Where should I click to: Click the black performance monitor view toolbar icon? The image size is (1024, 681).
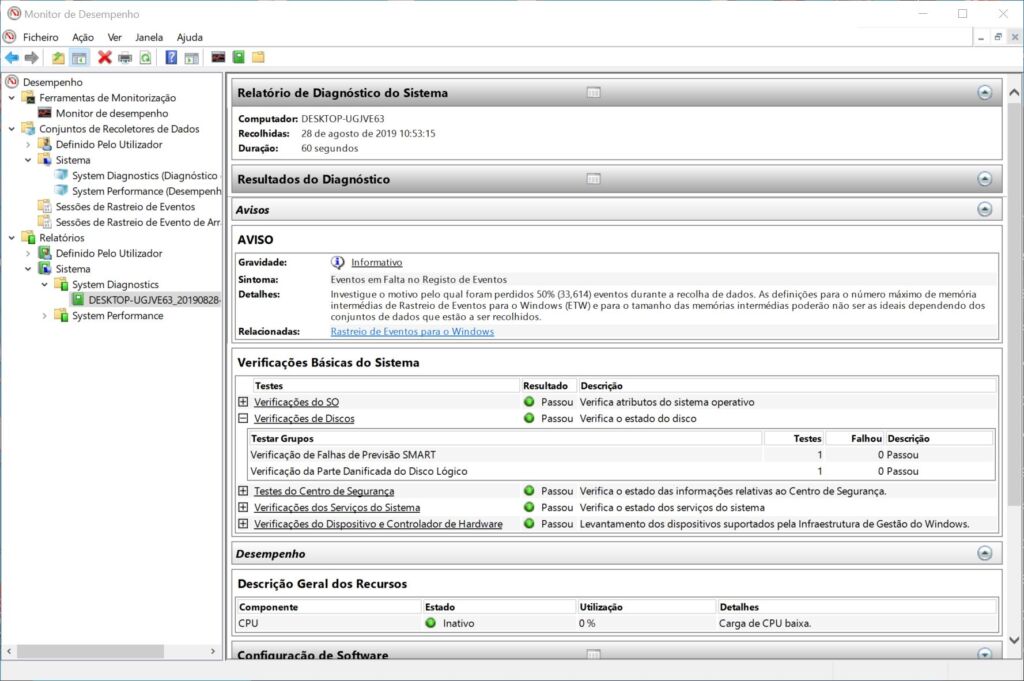pos(218,58)
